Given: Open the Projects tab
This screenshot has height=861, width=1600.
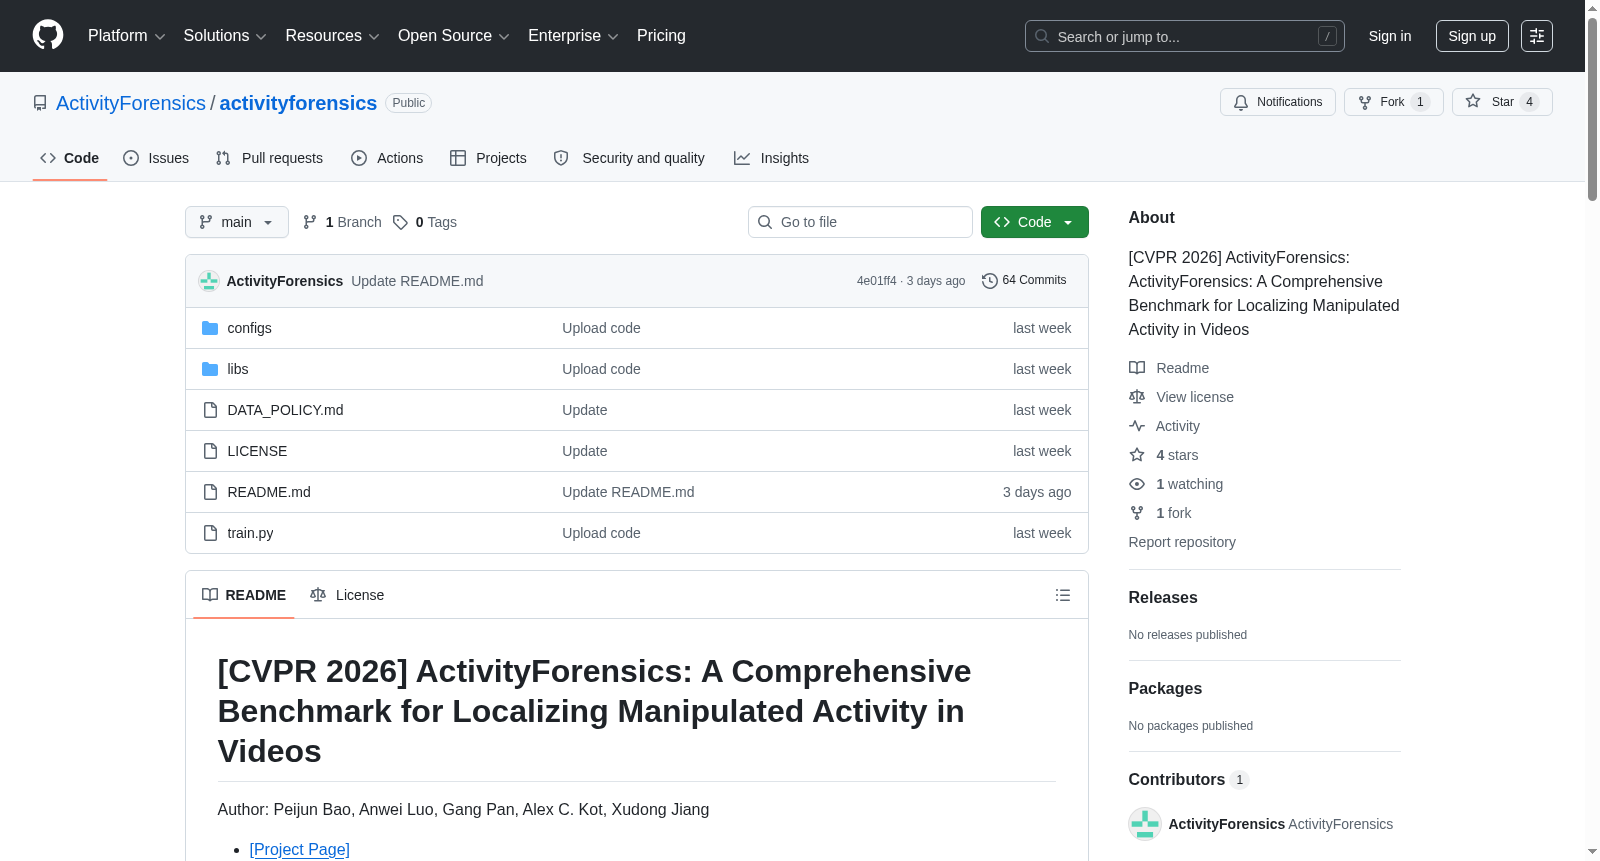Looking at the screenshot, I should click(x=488, y=158).
